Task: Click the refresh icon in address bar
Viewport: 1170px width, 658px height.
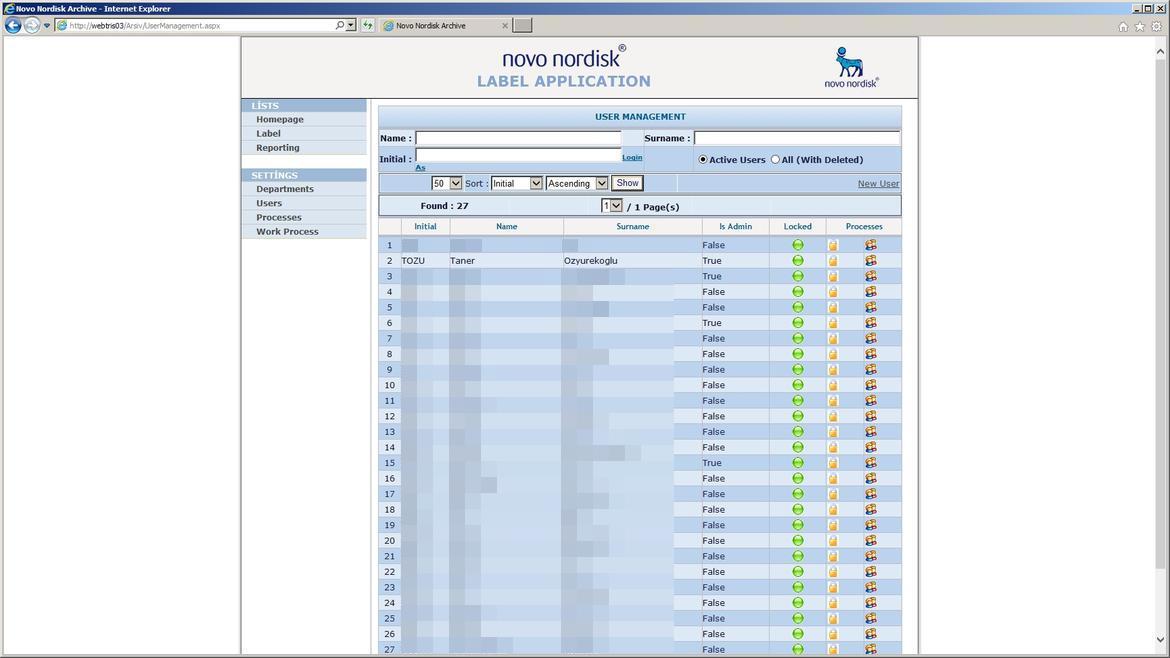Action: click(x=368, y=25)
